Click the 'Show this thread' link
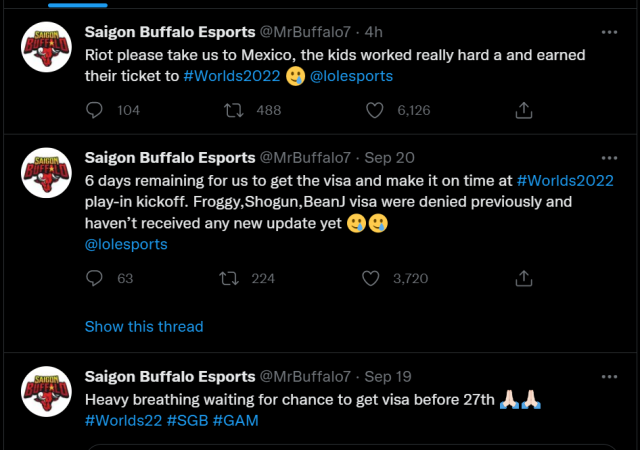 [x=144, y=327]
